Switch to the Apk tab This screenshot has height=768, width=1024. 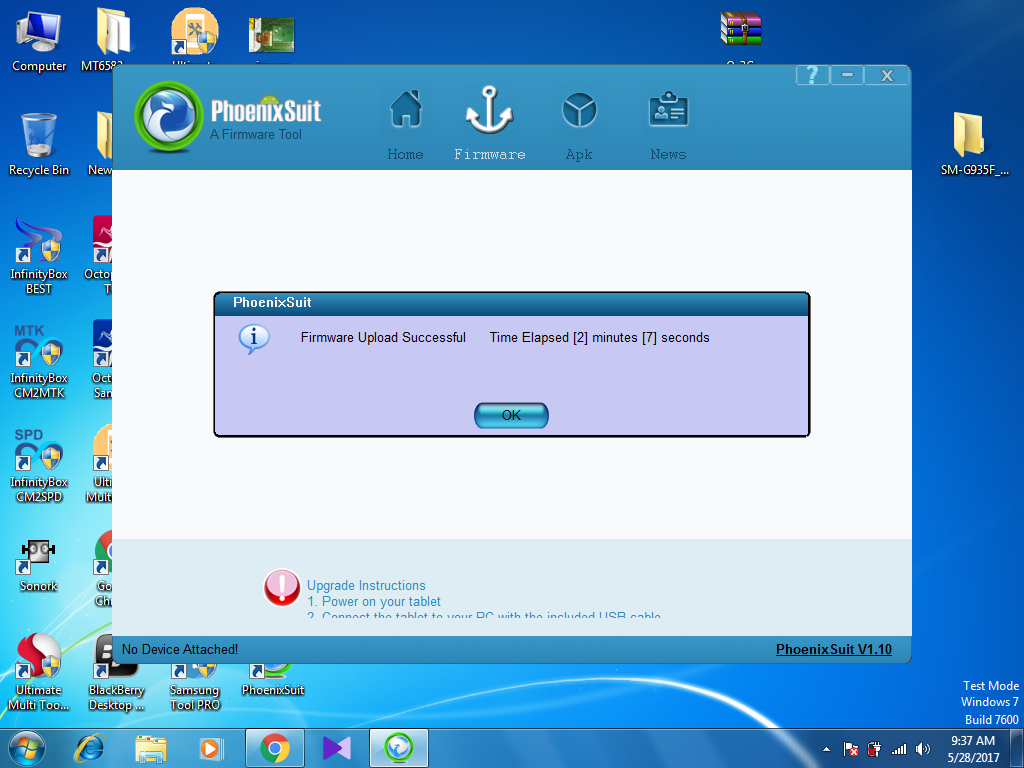[579, 124]
